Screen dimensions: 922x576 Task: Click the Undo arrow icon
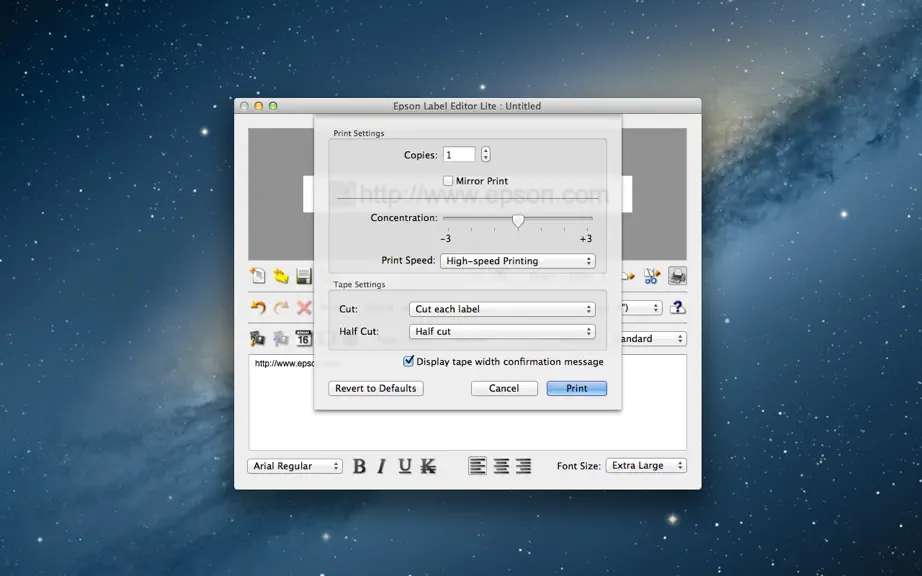click(258, 307)
